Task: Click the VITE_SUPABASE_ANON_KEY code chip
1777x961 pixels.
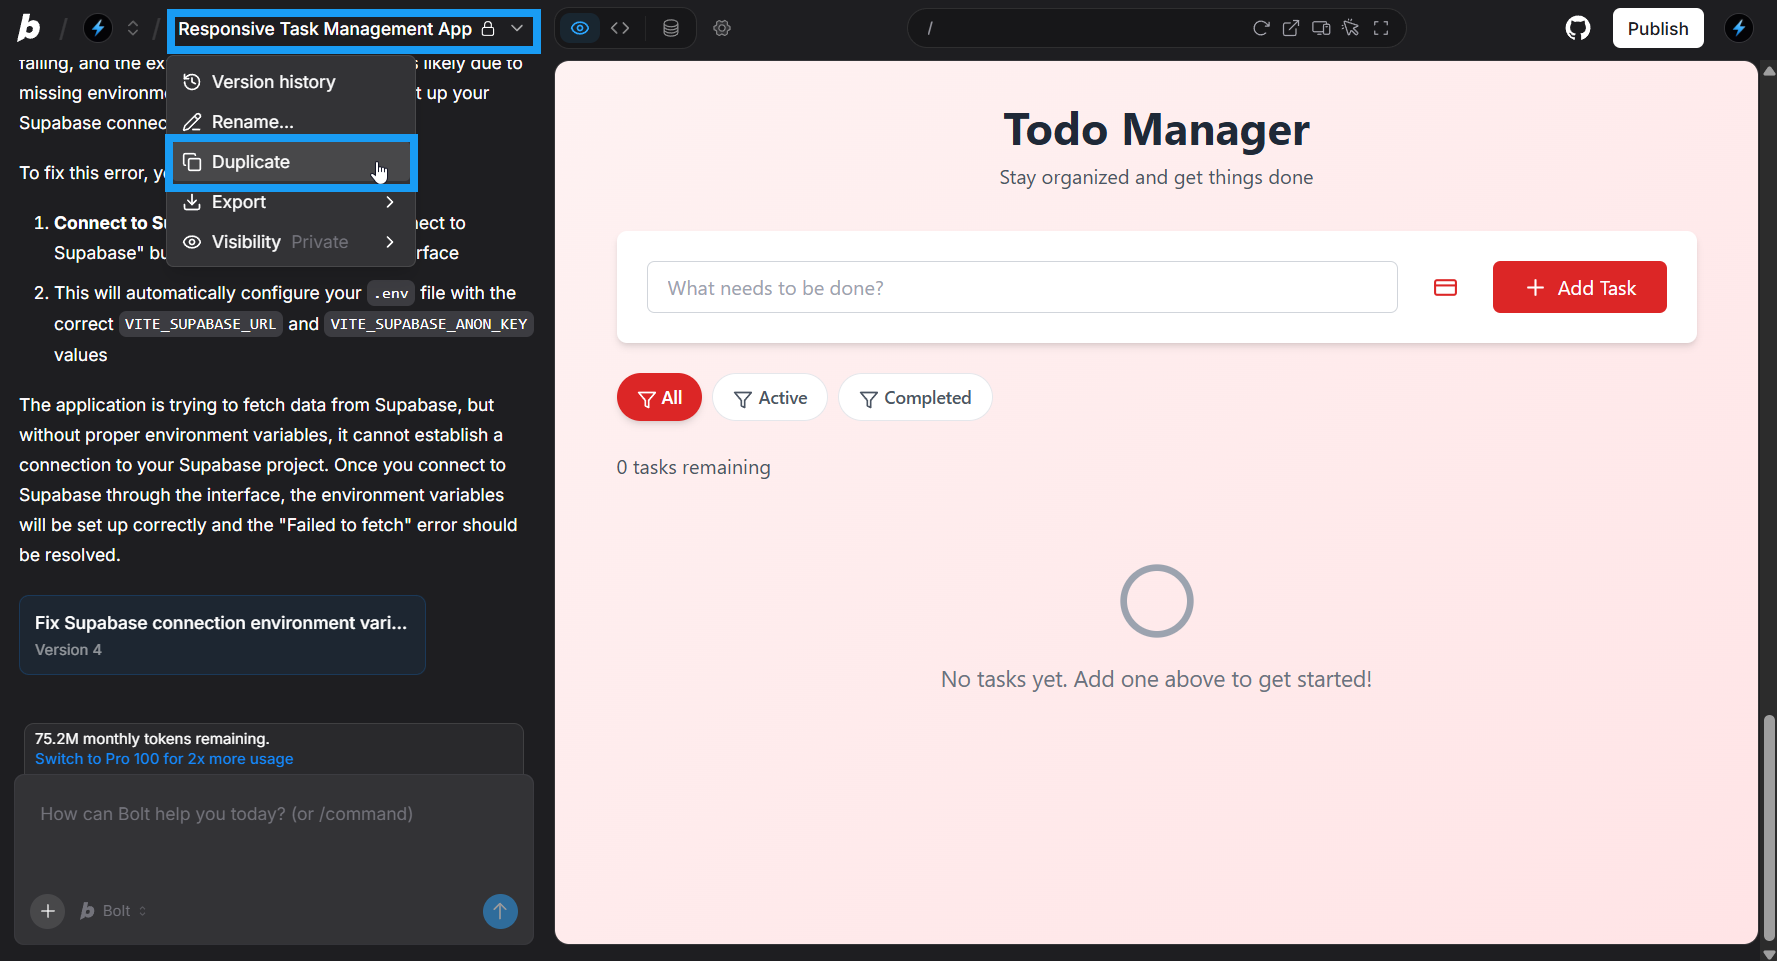Action: click(429, 324)
